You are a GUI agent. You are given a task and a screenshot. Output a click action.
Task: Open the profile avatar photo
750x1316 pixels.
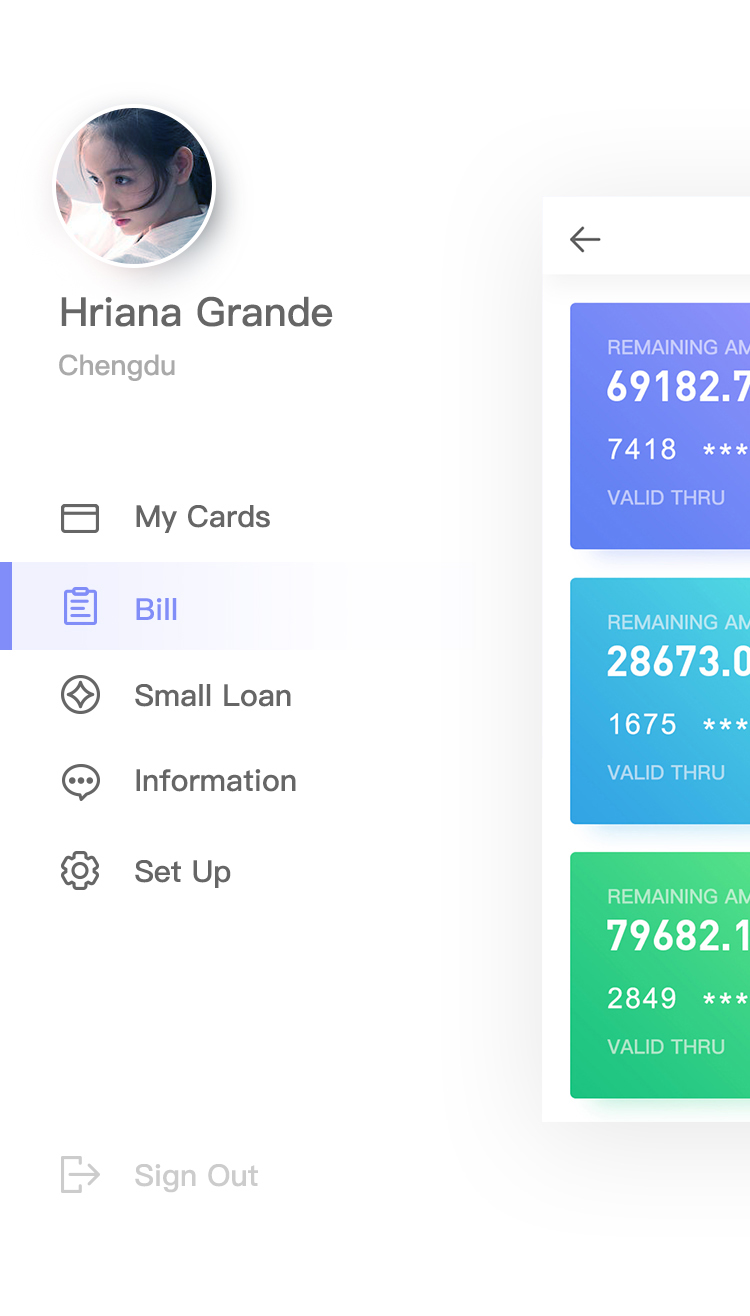[x=134, y=187]
